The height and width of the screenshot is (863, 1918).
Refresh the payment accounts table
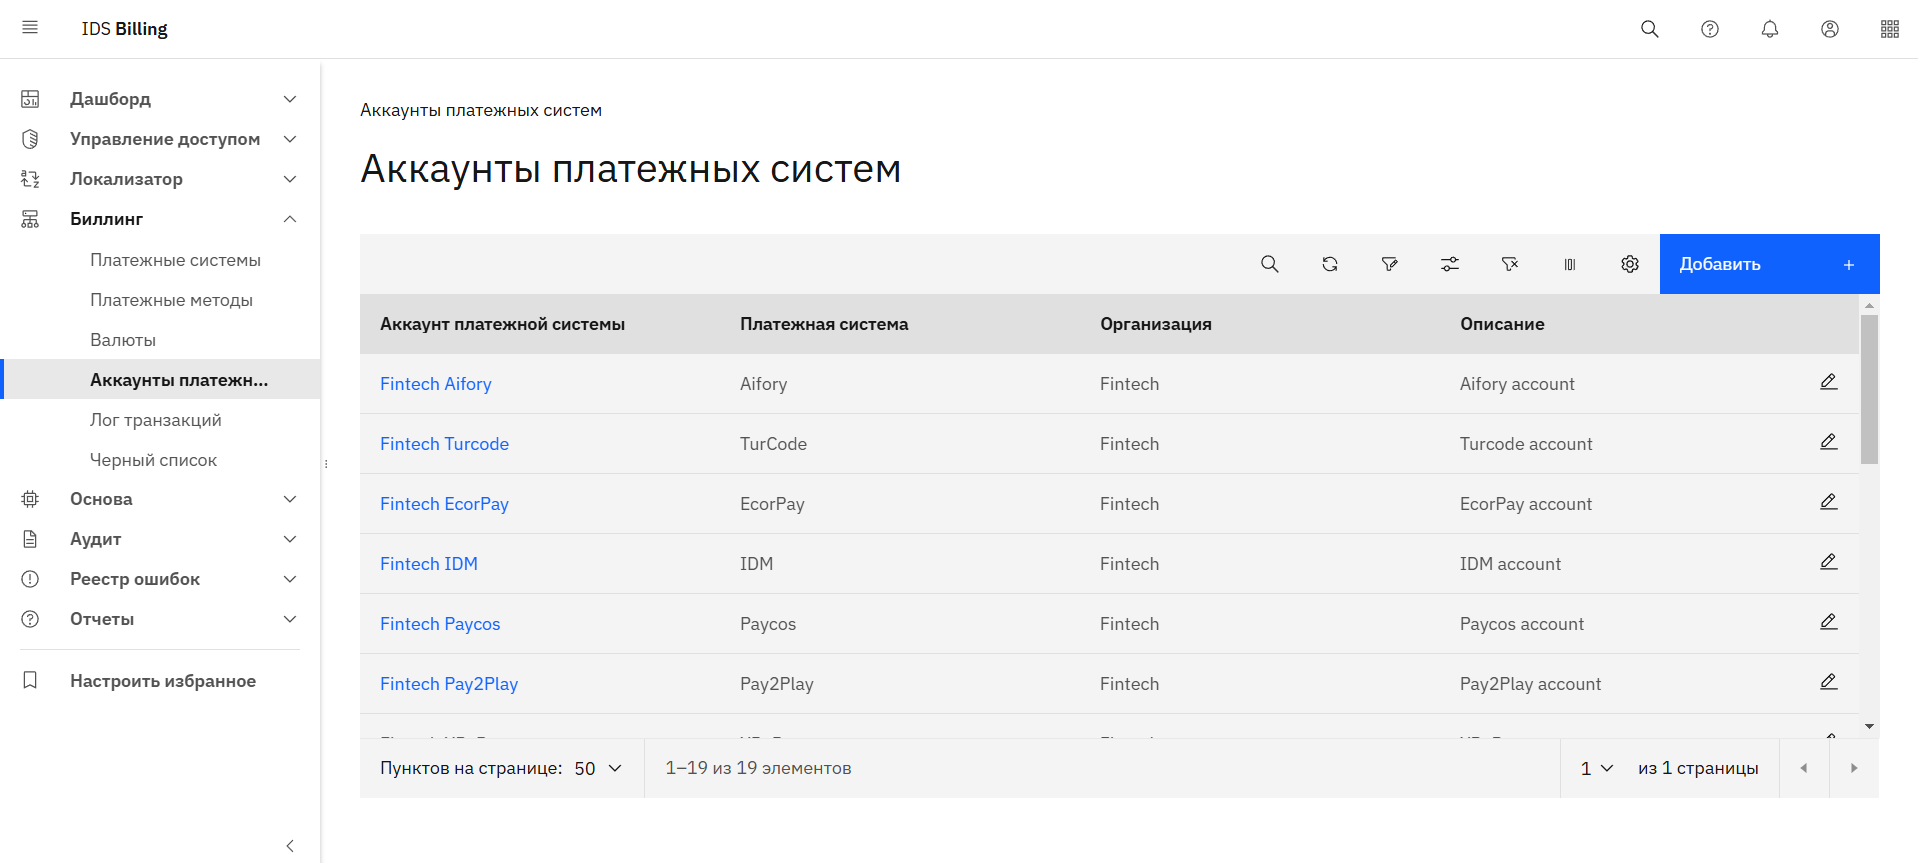(1329, 264)
